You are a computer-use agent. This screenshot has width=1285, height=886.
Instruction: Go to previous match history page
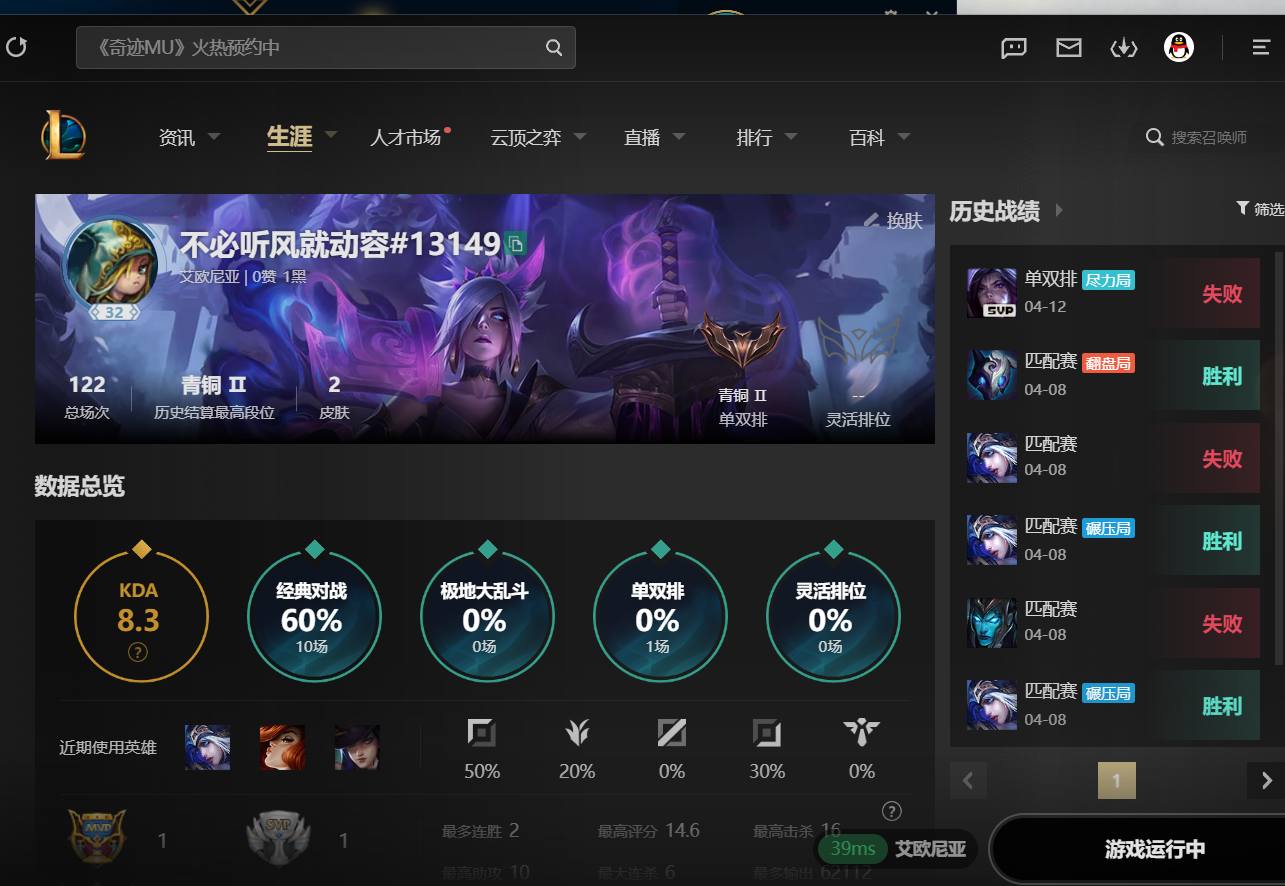pyautogui.click(x=968, y=780)
